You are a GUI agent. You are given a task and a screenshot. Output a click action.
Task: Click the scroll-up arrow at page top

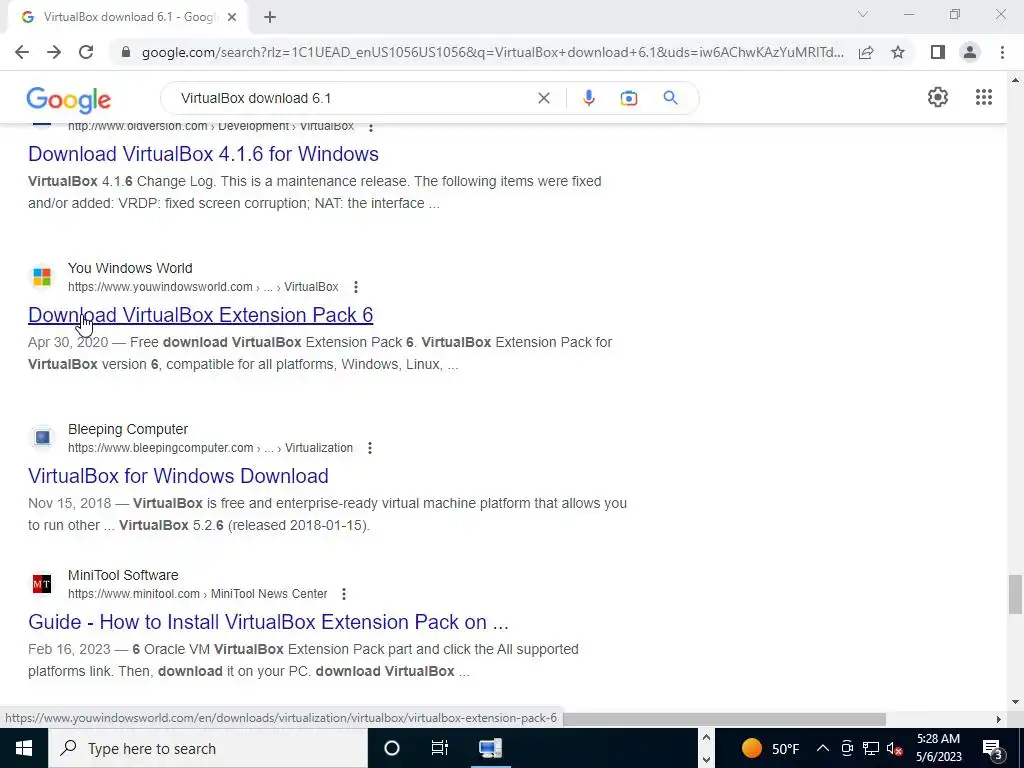coord(1015,80)
